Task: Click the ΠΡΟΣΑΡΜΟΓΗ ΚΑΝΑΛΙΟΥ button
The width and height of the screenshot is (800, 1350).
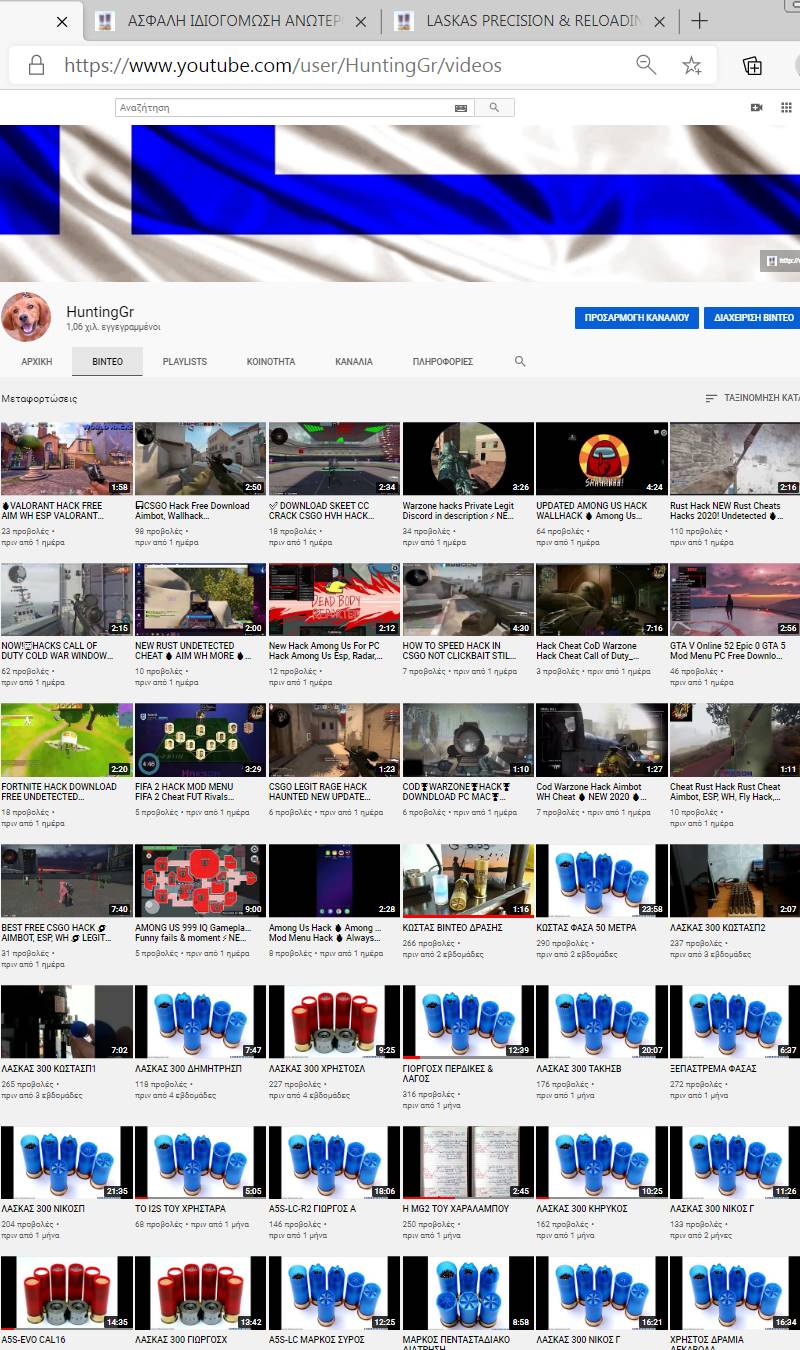Action: click(636, 317)
